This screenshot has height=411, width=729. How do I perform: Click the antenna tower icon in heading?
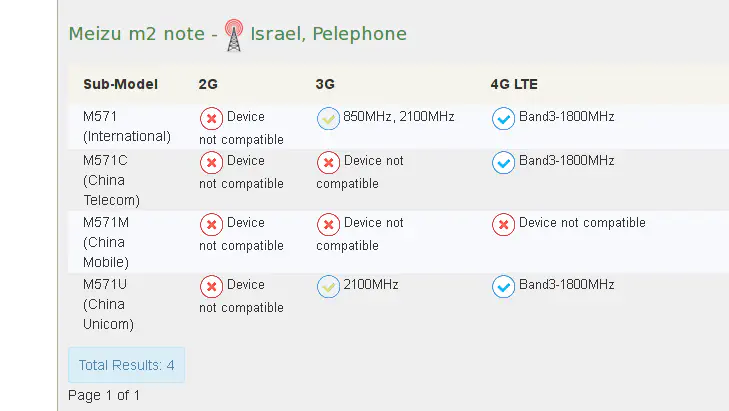tap(234, 36)
